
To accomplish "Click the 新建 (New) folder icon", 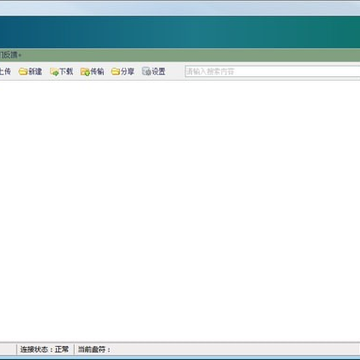I will (x=23, y=72).
